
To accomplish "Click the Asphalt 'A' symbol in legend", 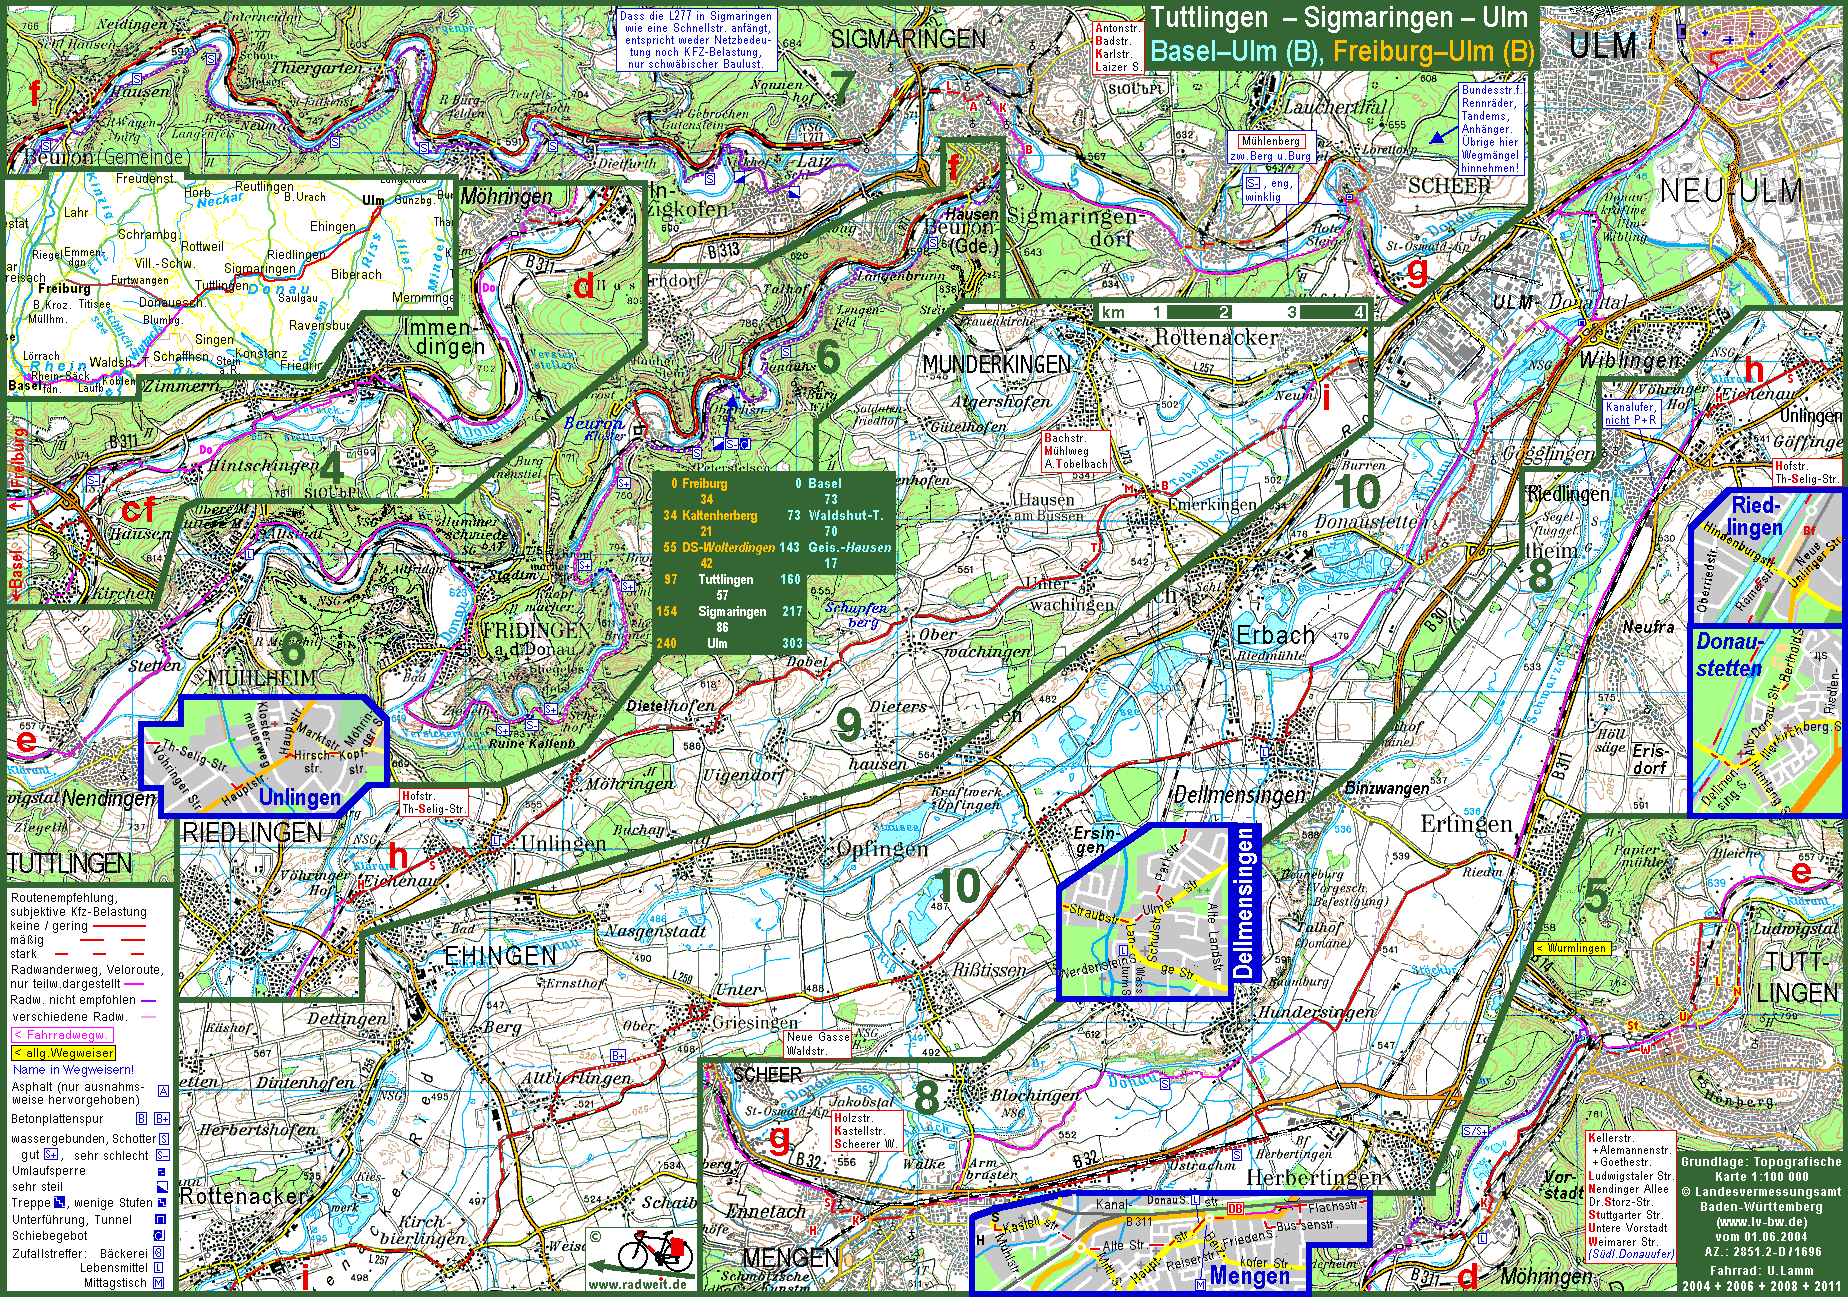I will 163,1091.
